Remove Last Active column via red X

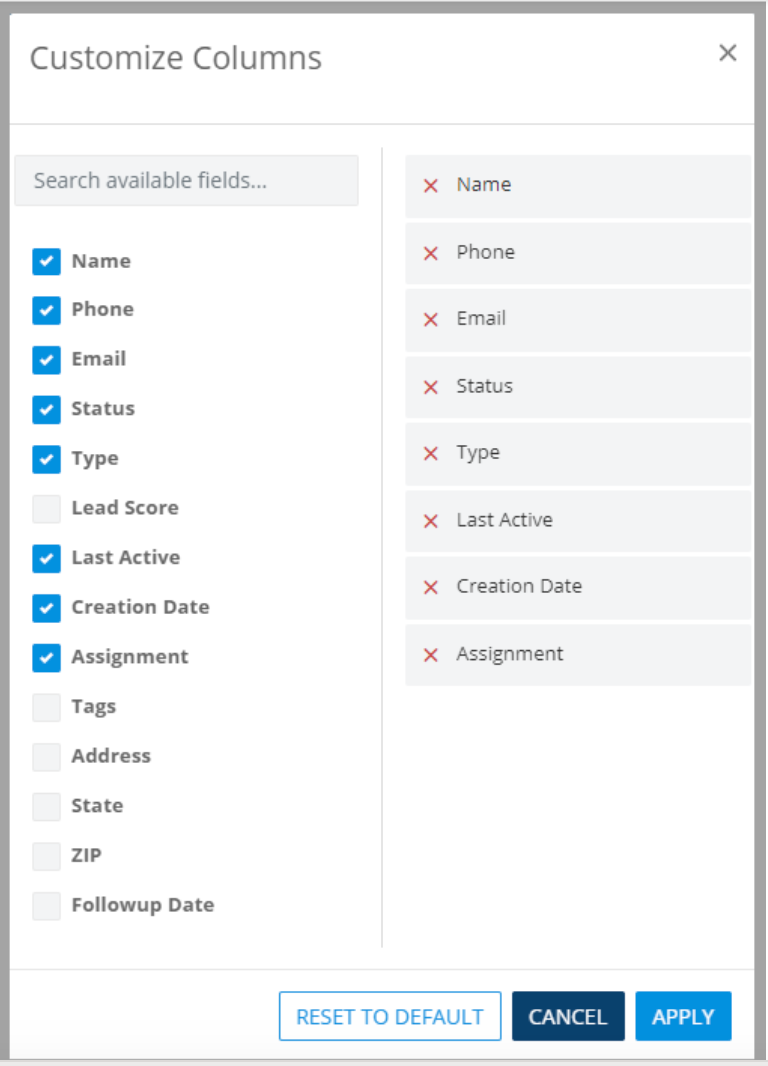431,521
